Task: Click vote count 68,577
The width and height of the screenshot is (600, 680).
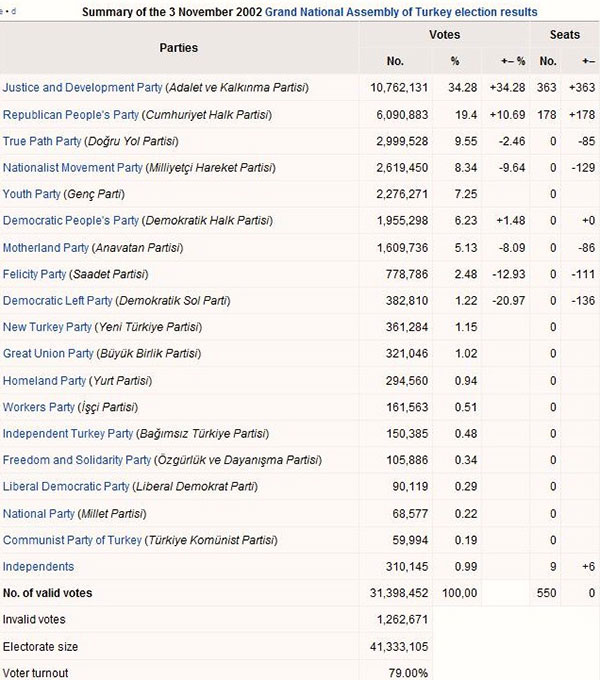Action: [410, 514]
